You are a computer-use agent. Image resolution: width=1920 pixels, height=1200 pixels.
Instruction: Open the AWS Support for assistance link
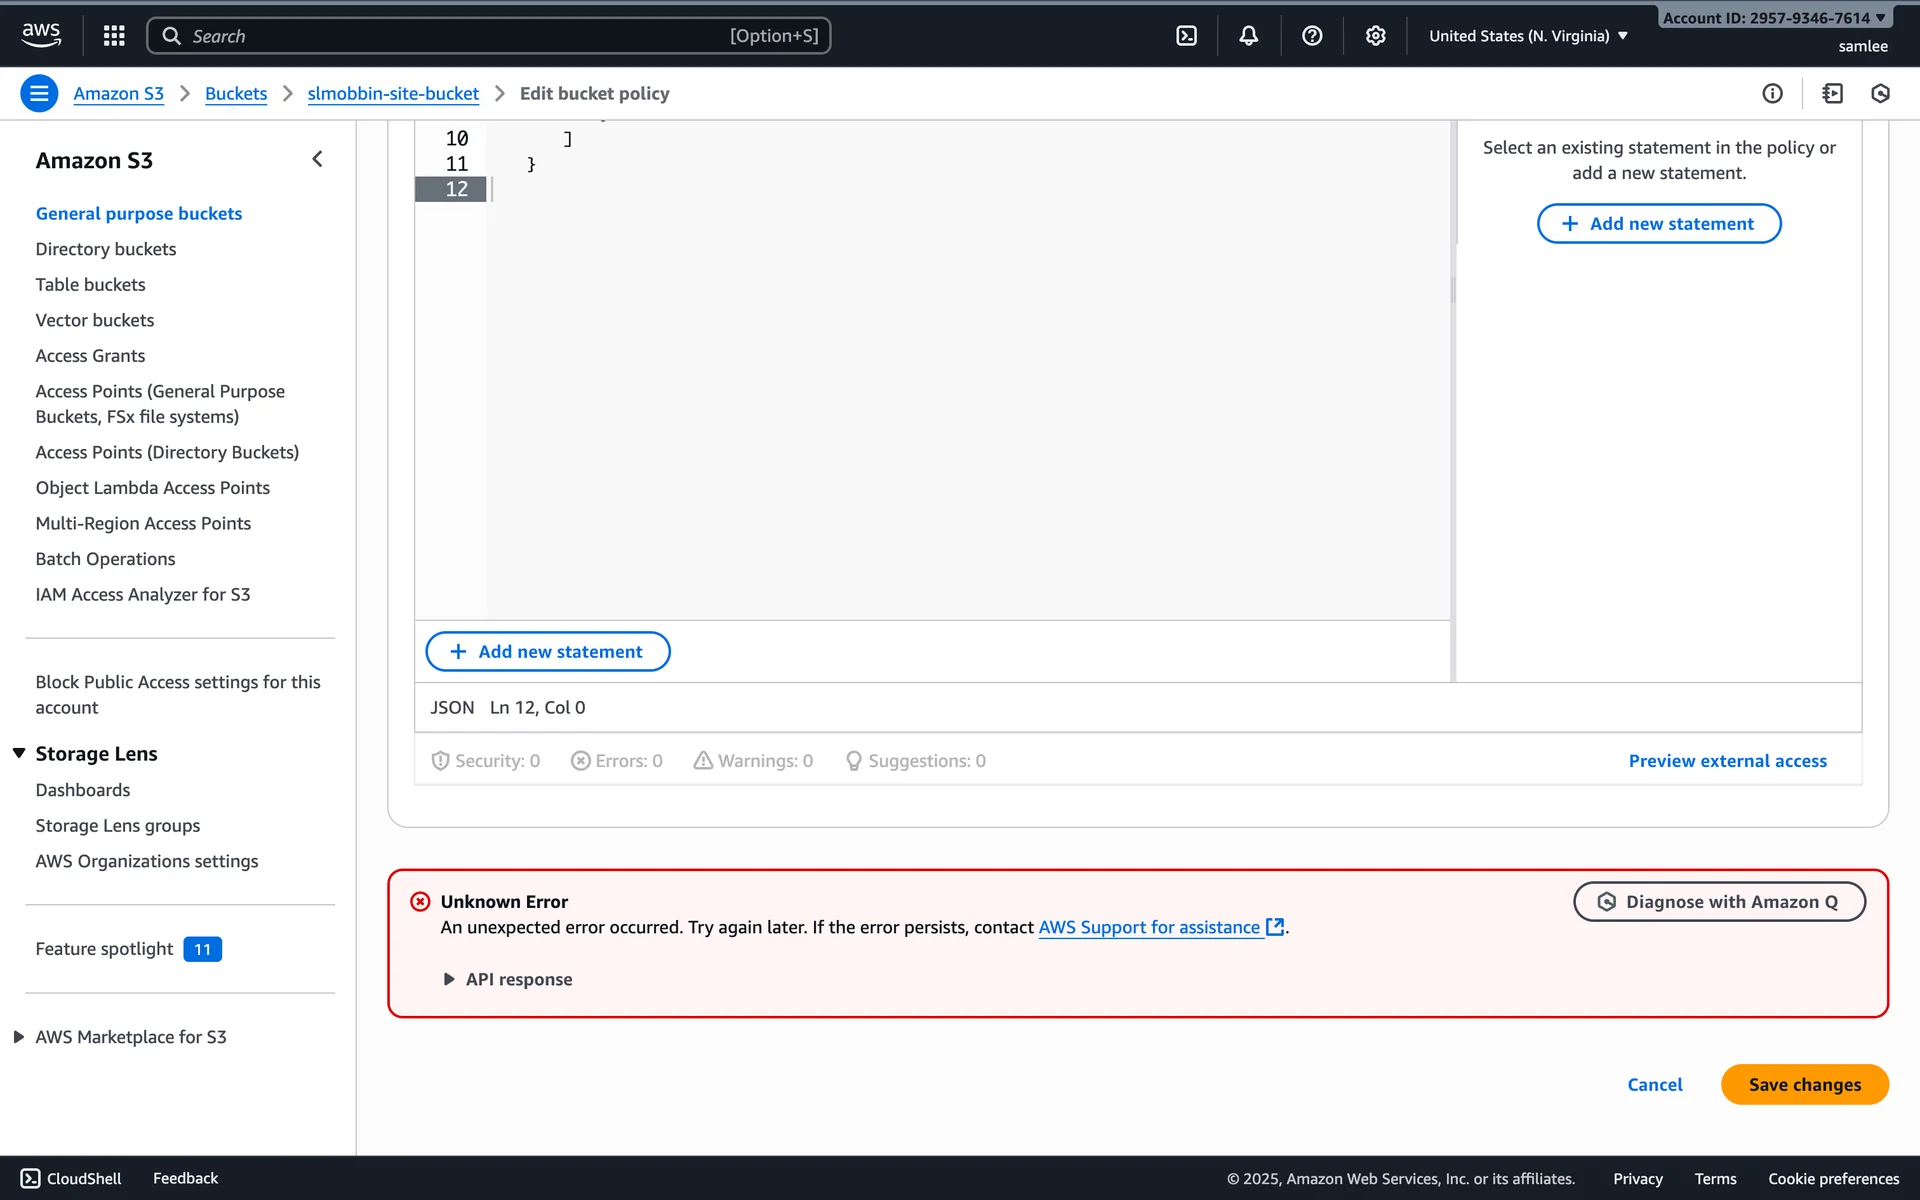pyautogui.click(x=1149, y=927)
